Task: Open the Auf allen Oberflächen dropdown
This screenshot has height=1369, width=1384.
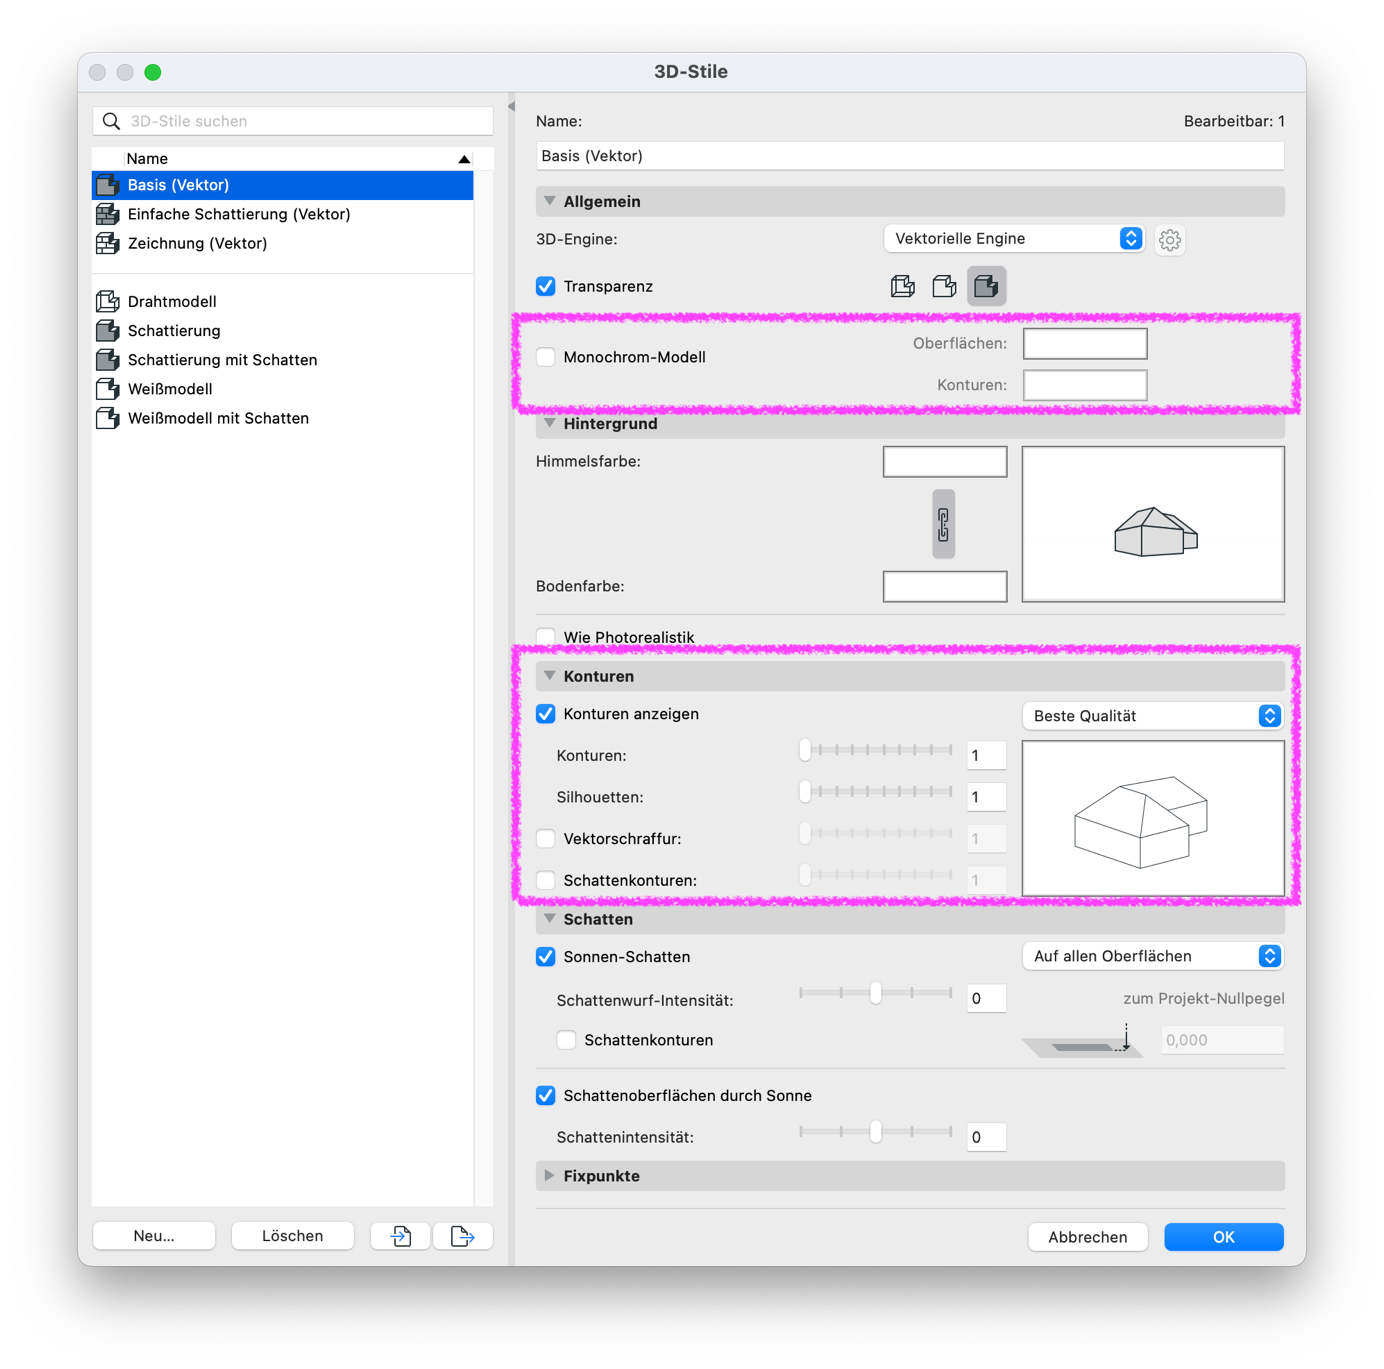Action: pyautogui.click(x=1153, y=956)
